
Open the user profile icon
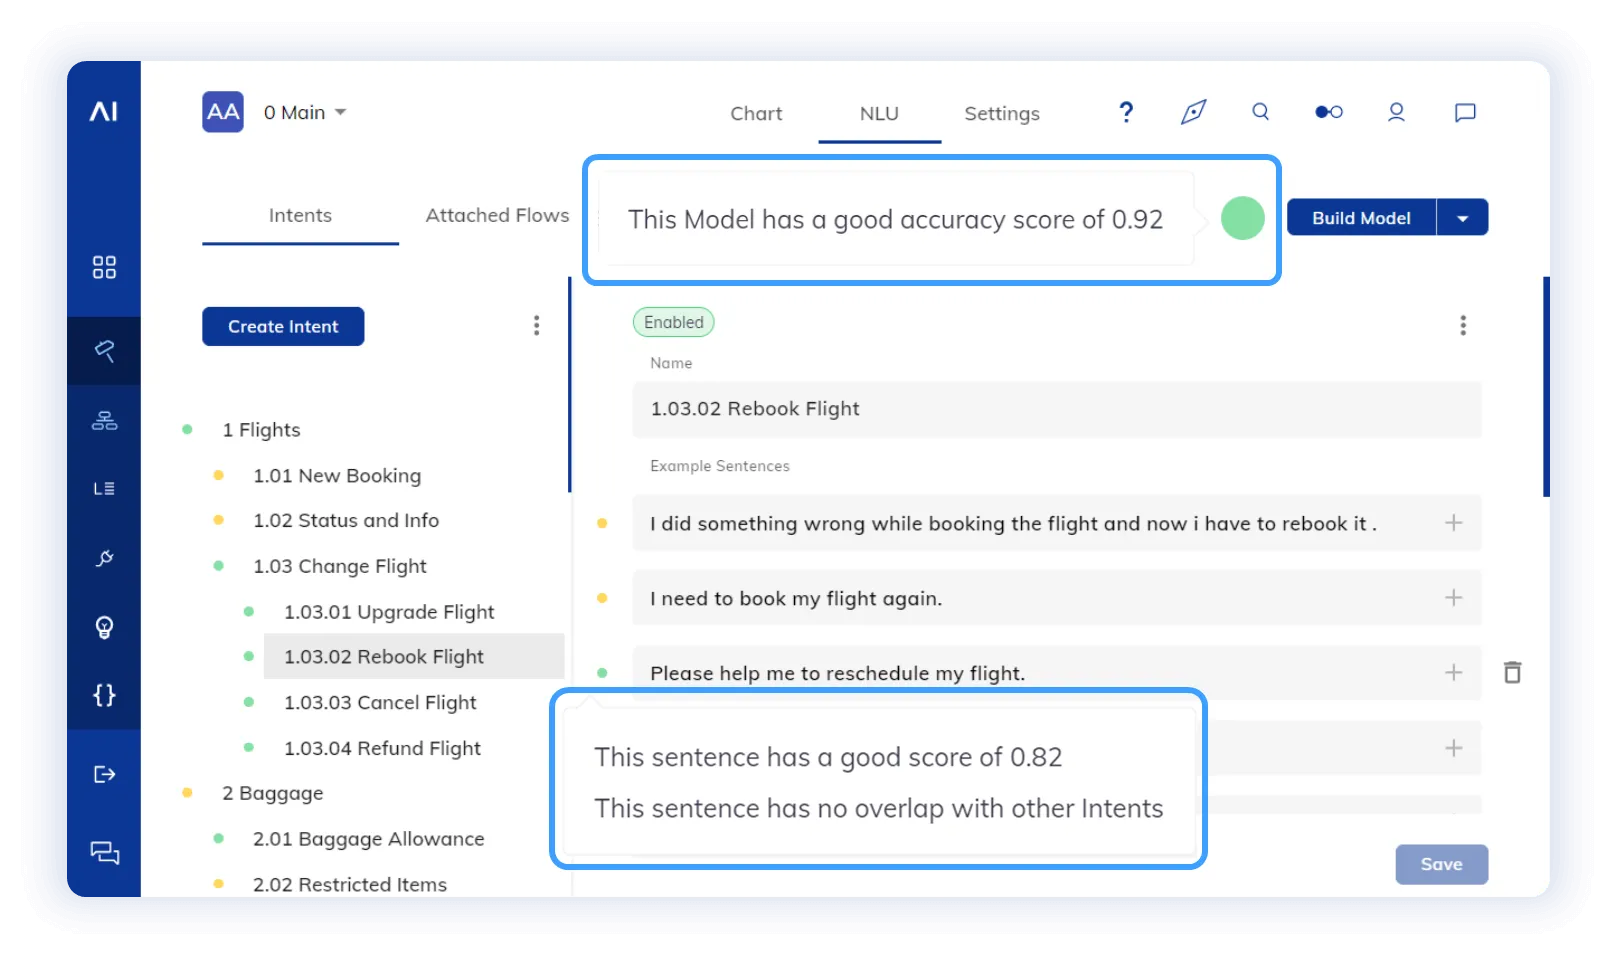click(1396, 112)
